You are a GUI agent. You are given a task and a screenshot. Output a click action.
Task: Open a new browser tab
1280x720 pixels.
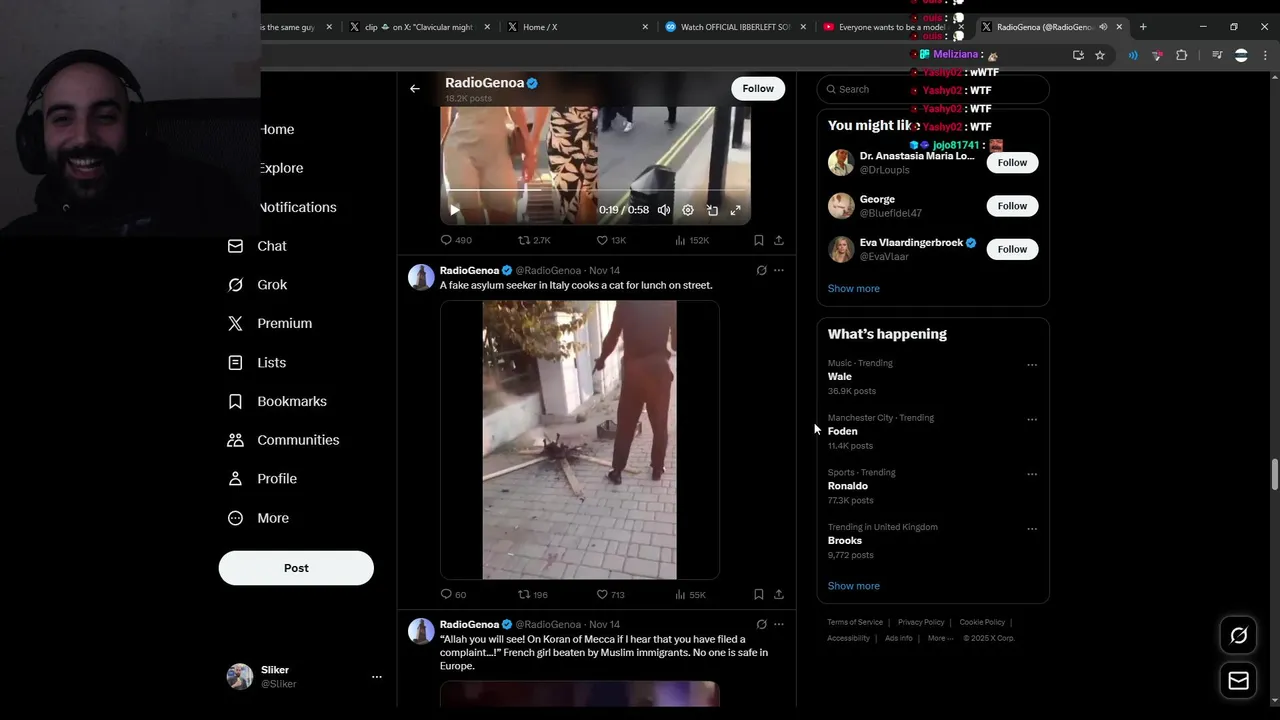click(x=1143, y=27)
